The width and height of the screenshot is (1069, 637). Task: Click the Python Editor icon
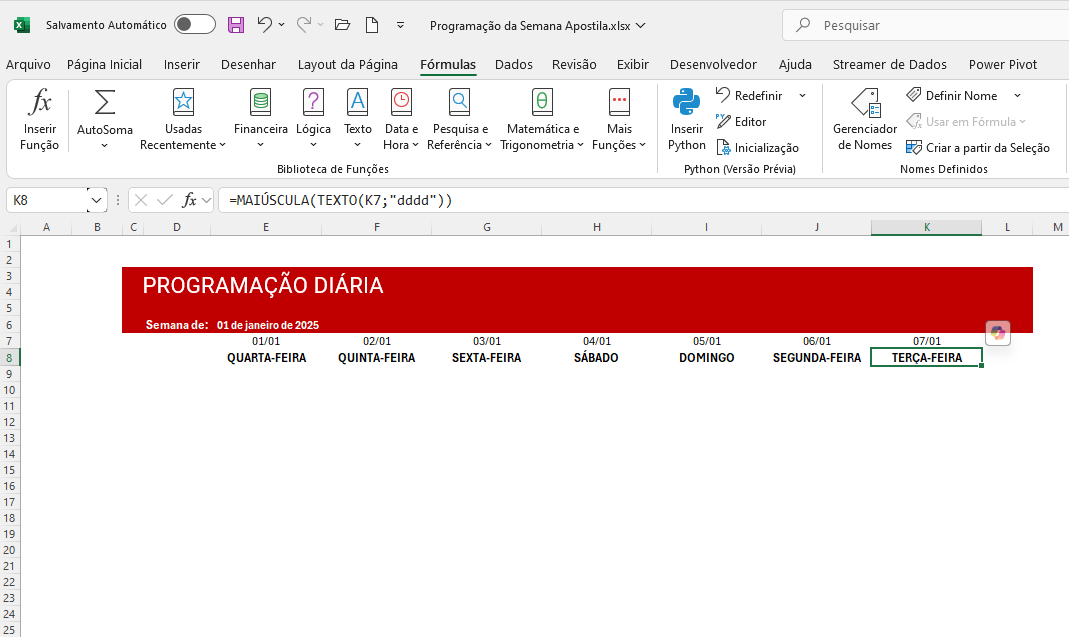[742, 122]
